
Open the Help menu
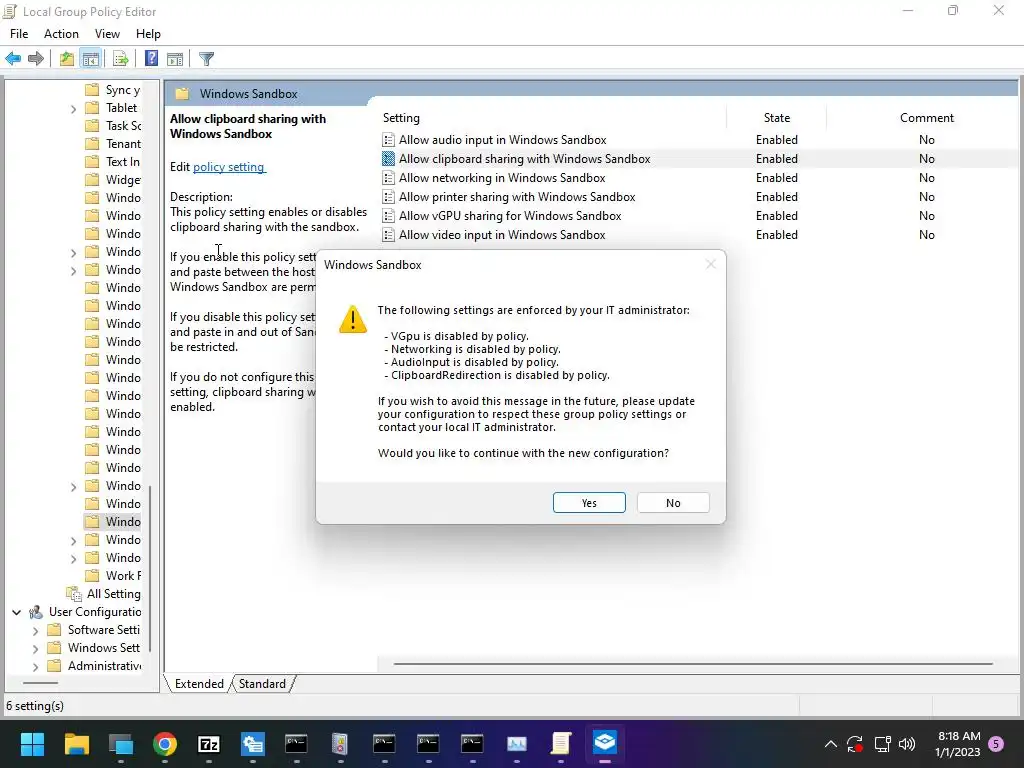pos(148,34)
